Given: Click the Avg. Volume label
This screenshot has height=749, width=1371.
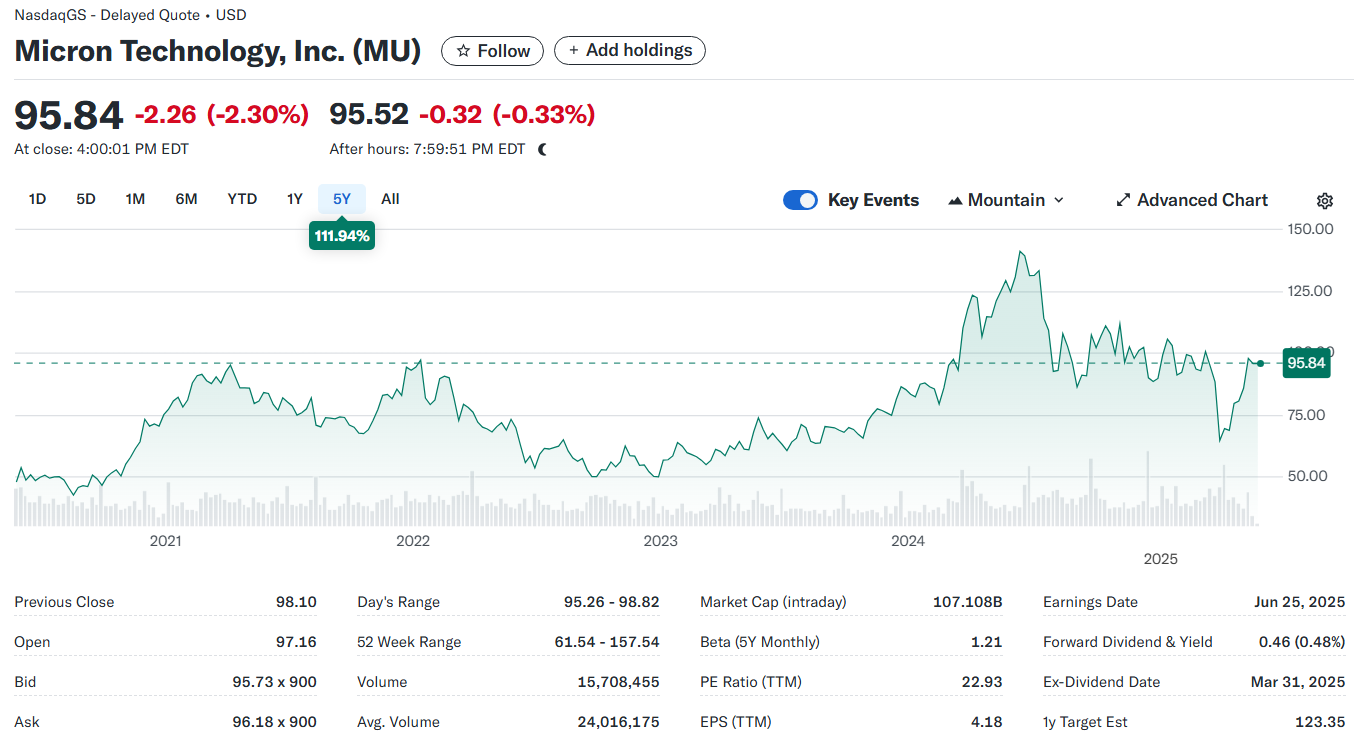Looking at the screenshot, I should [x=398, y=722].
